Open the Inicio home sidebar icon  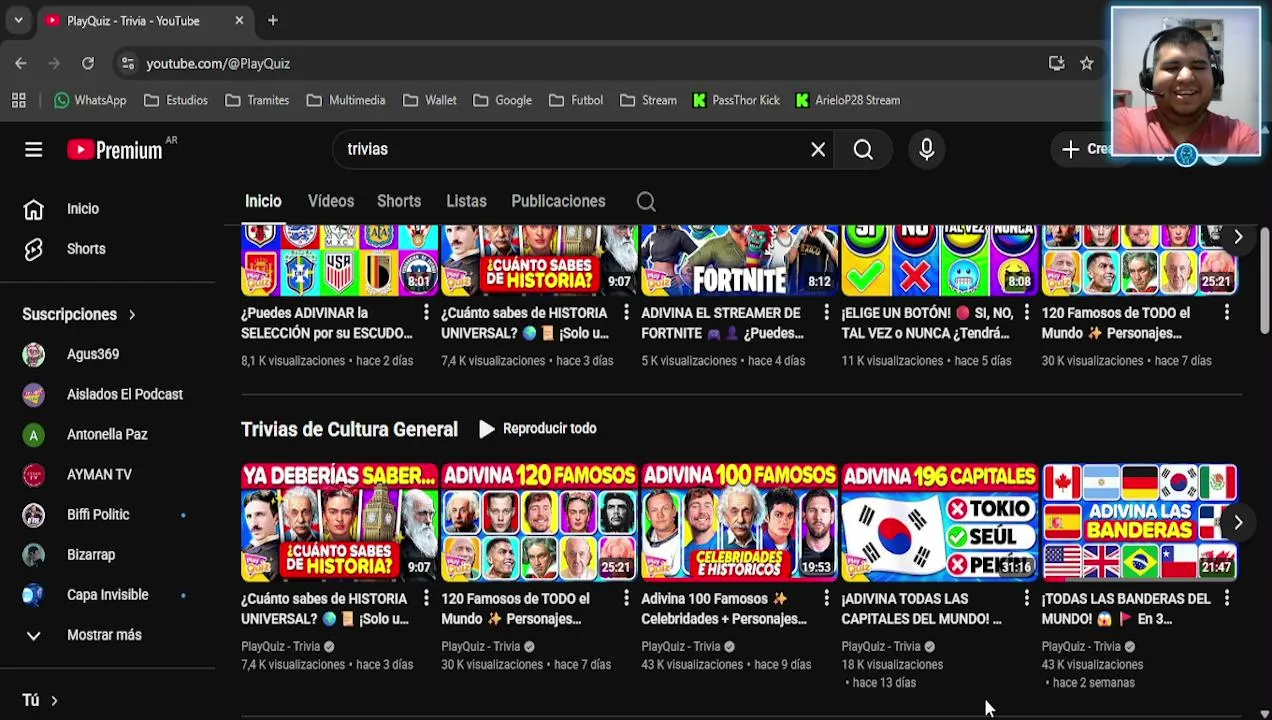33,209
